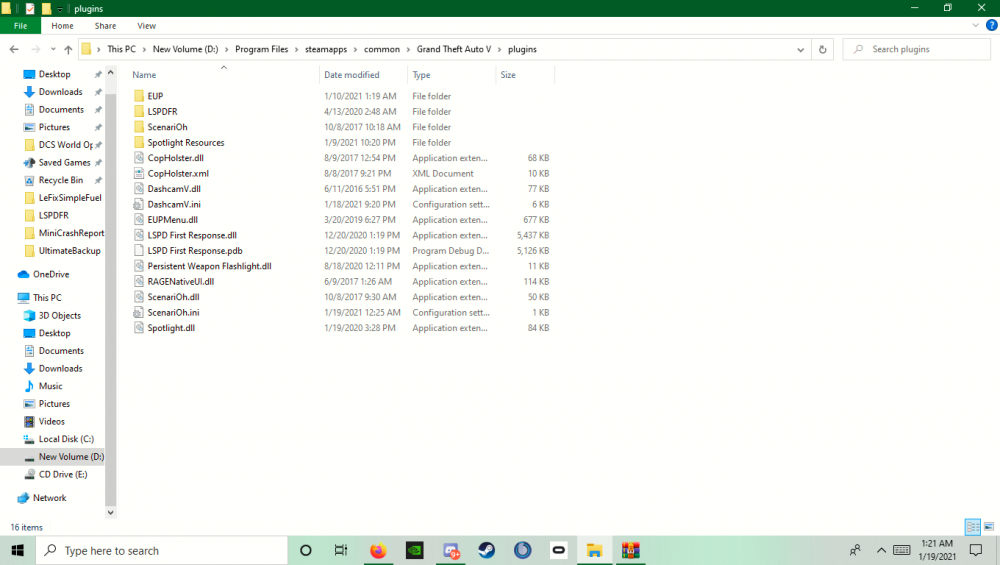Viewport: 1000px width, 565px height.
Task: Select UltimateBackup in Quick access
Action: pos(69,251)
